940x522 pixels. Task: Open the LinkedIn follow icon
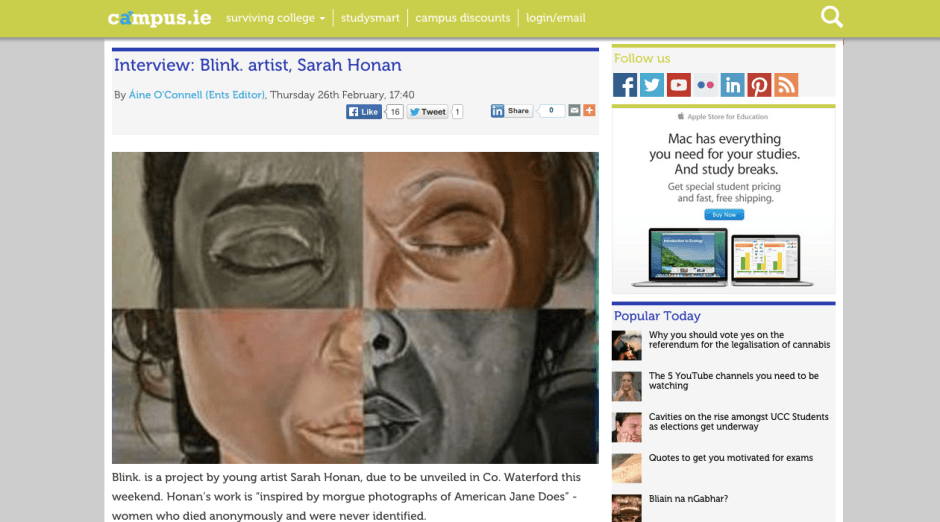[x=733, y=85]
